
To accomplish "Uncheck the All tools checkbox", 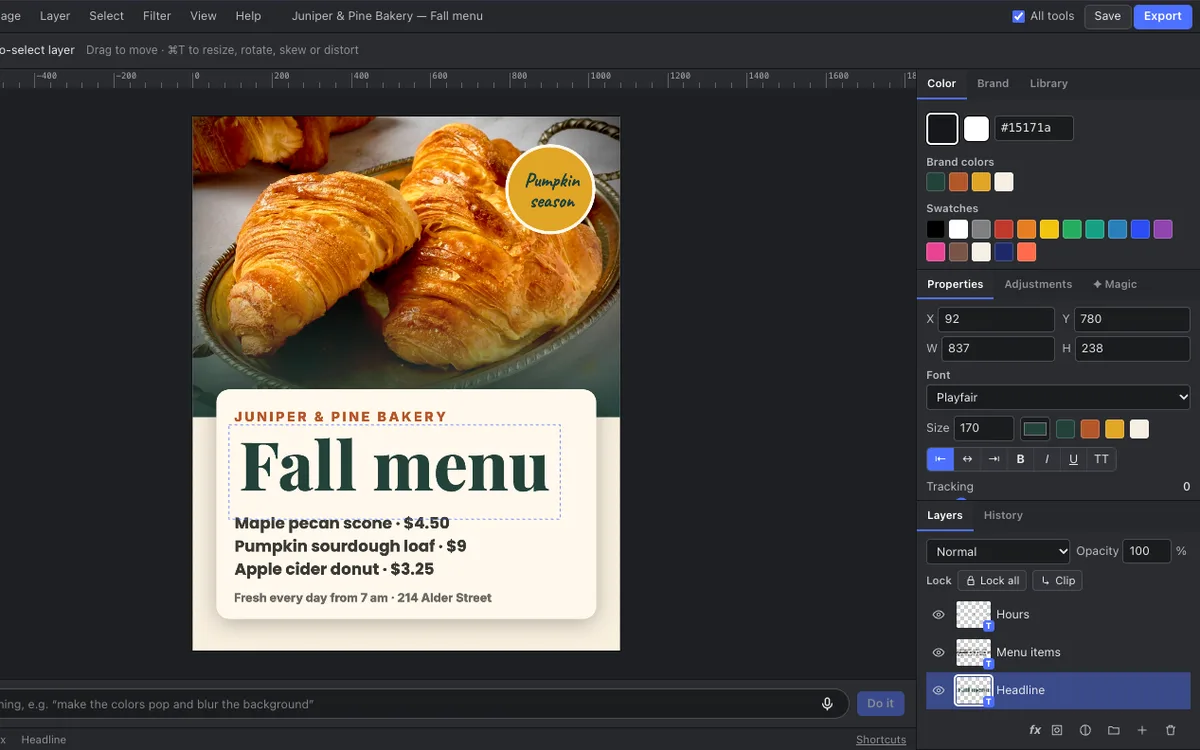I will (x=1018, y=16).
